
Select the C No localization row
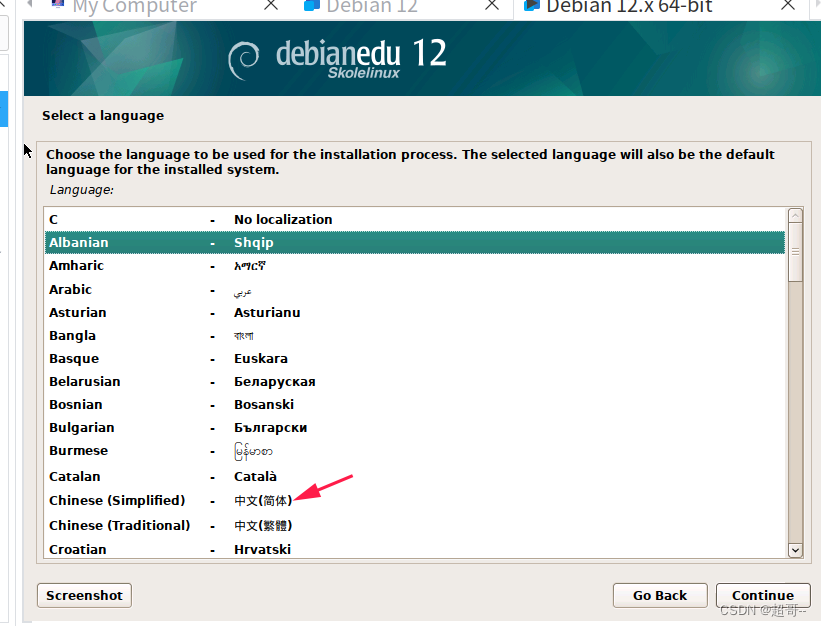click(415, 219)
